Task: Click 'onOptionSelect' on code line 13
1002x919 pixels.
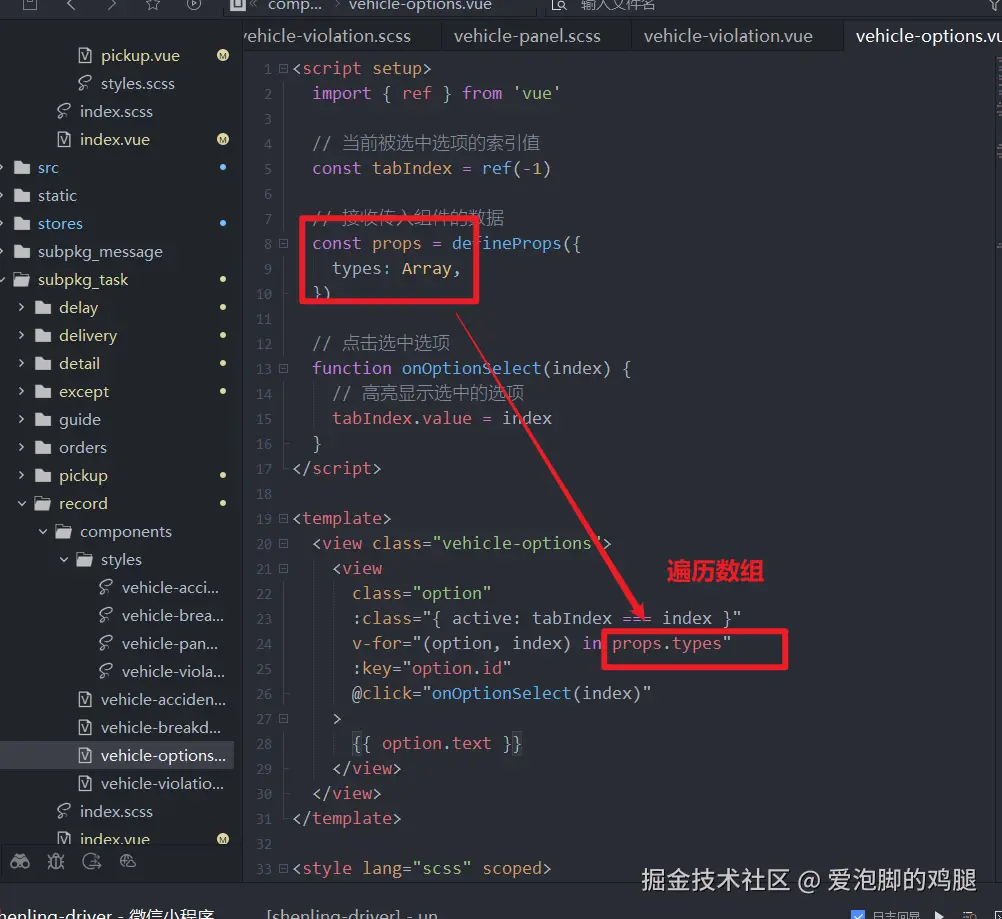Action: (x=472, y=369)
